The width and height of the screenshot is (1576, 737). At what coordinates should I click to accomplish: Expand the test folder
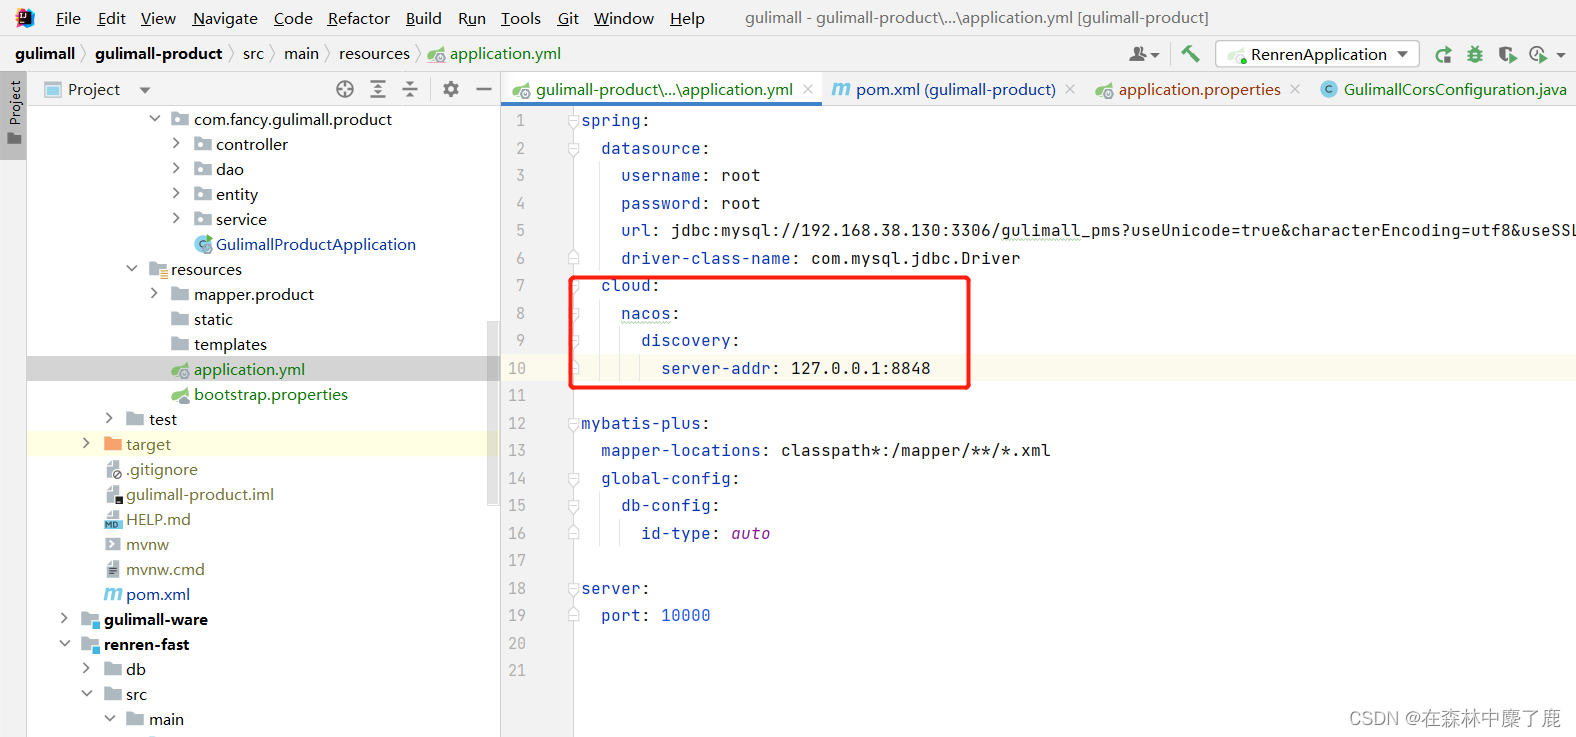click(109, 419)
